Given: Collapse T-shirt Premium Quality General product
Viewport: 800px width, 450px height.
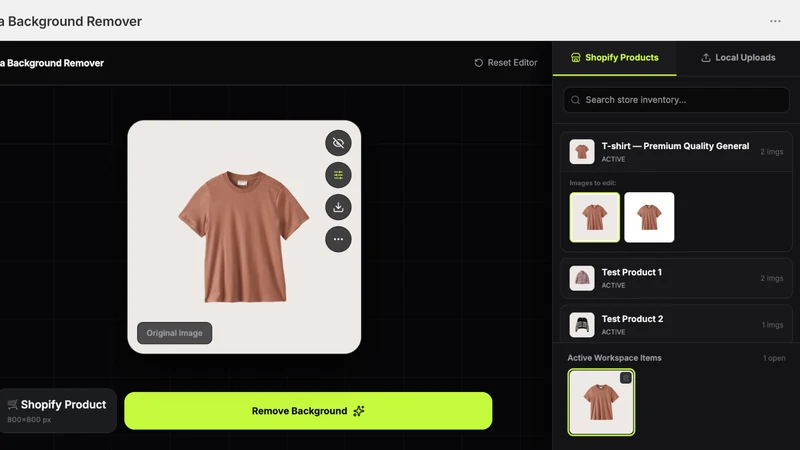Looking at the screenshot, I should (677, 152).
